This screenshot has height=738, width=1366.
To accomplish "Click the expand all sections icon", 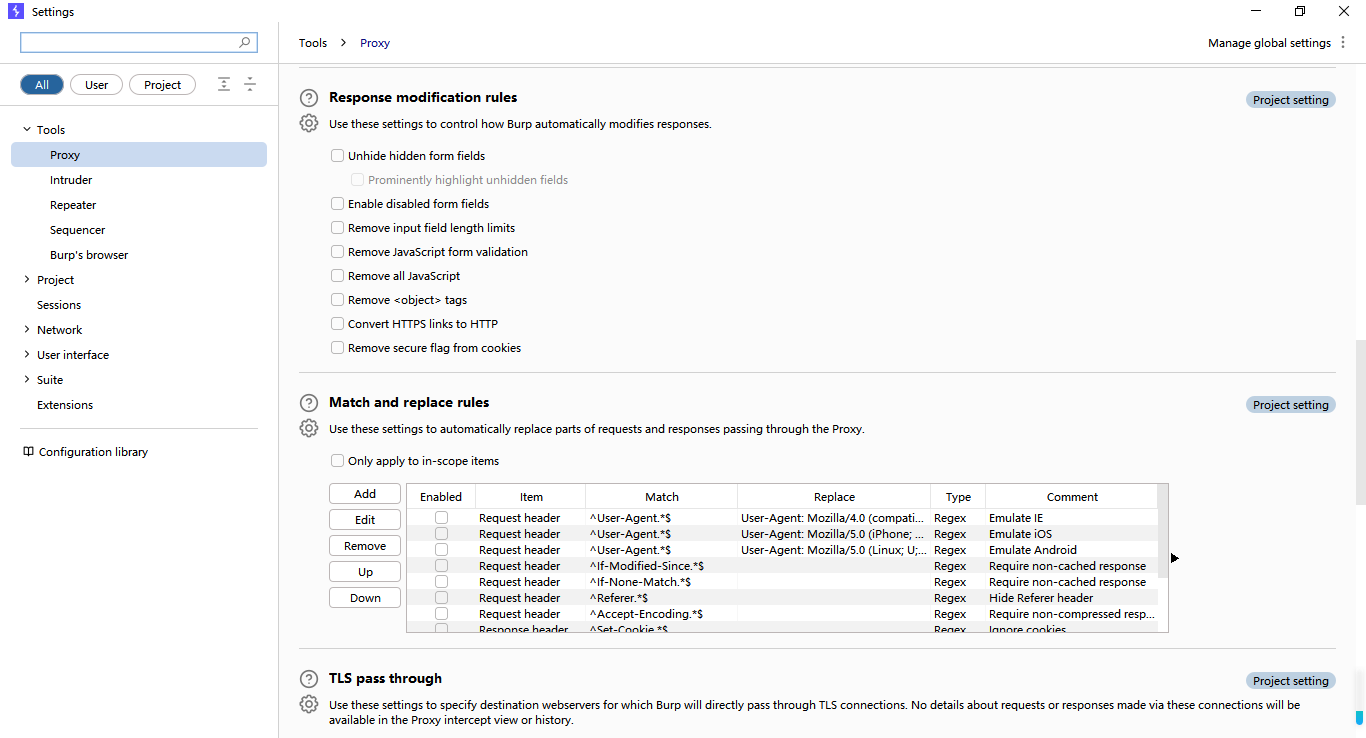I will (x=224, y=85).
